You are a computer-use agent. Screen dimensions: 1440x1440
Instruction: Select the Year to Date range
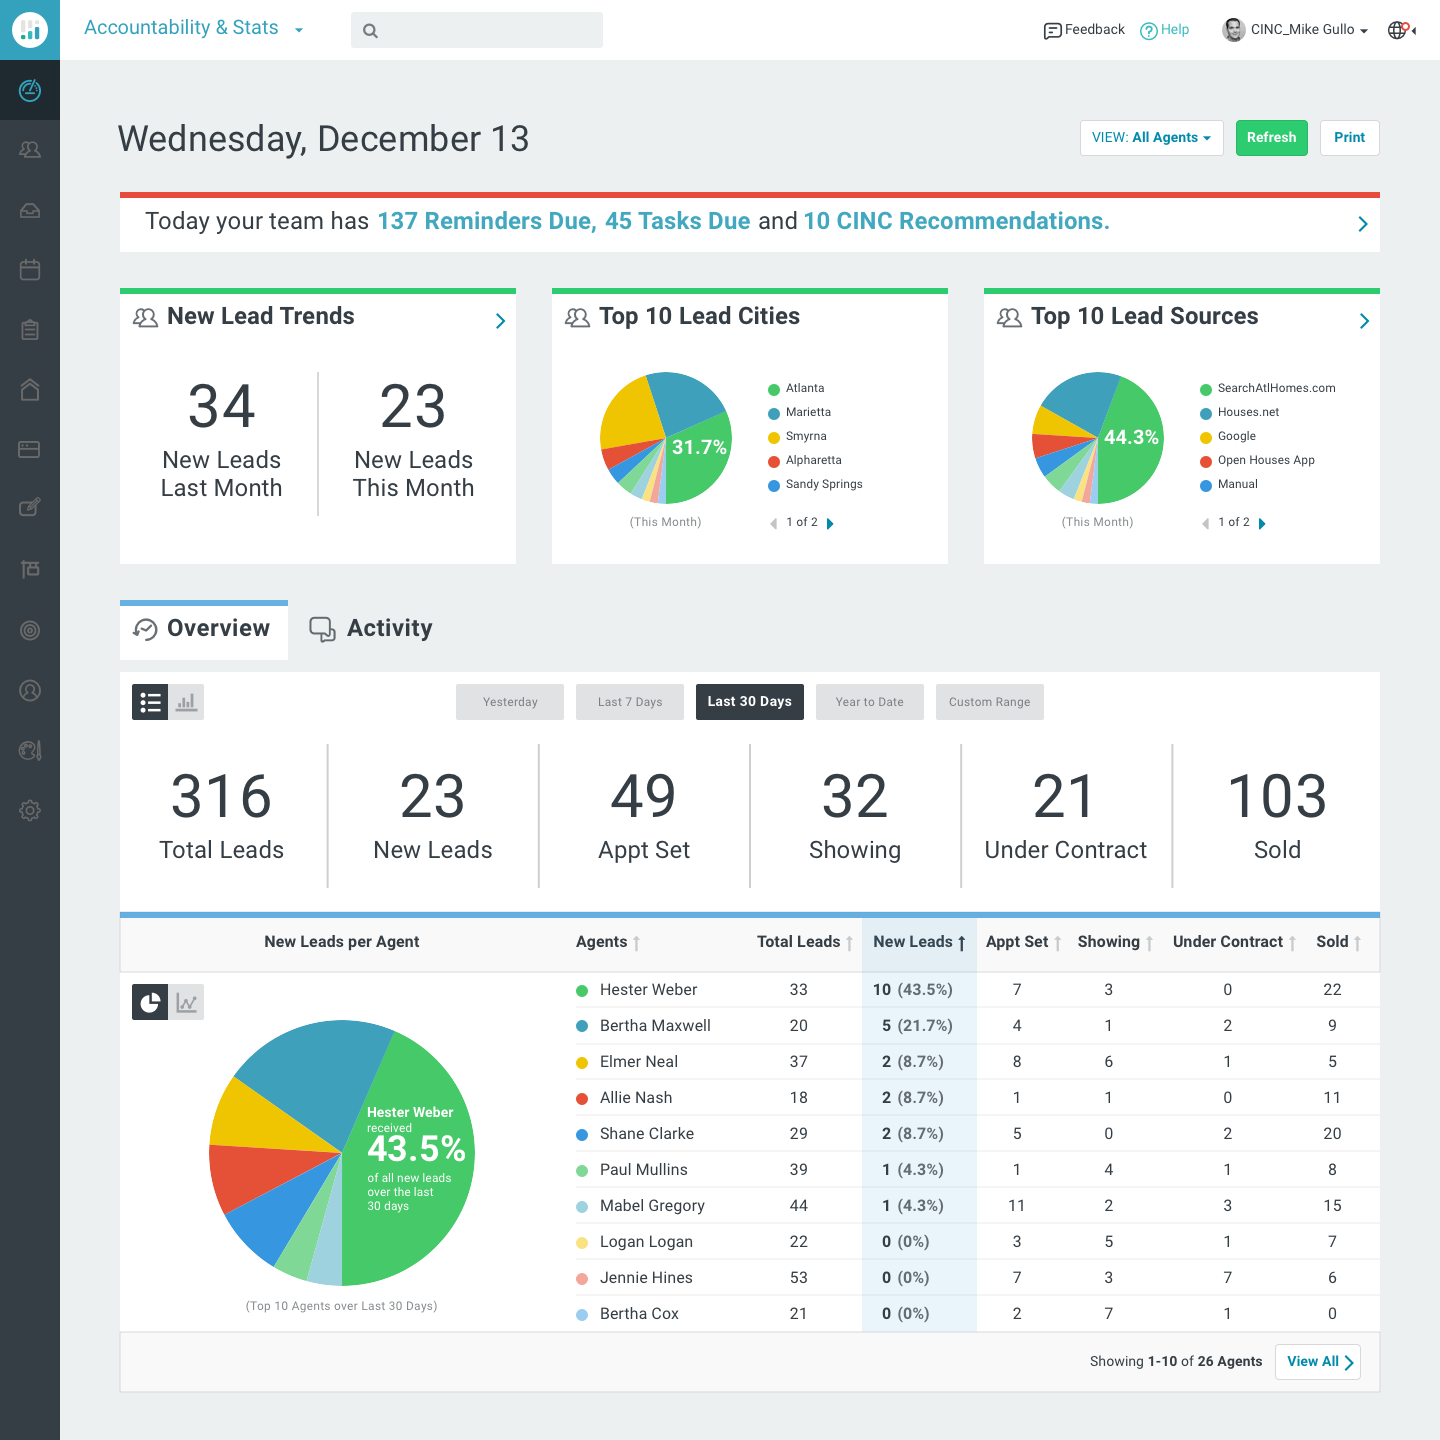870,702
